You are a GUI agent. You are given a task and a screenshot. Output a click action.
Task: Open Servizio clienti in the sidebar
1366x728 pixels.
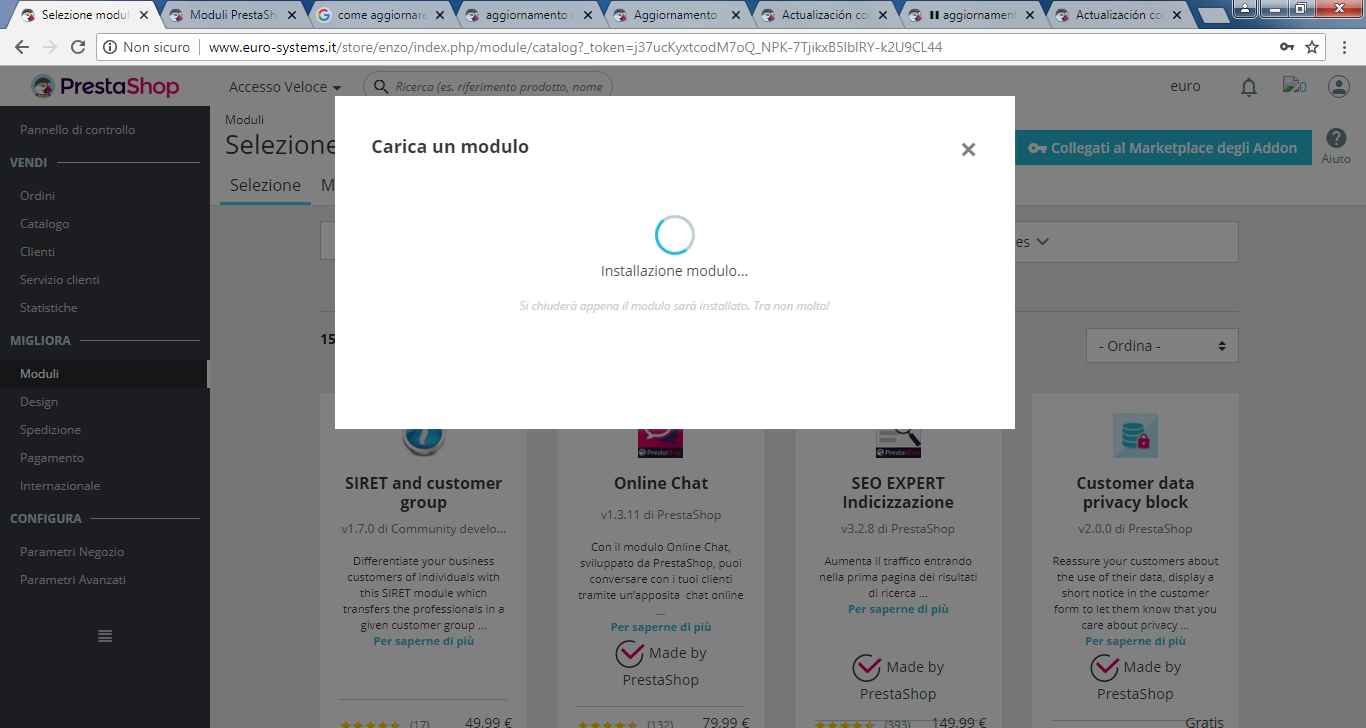[x=60, y=280]
